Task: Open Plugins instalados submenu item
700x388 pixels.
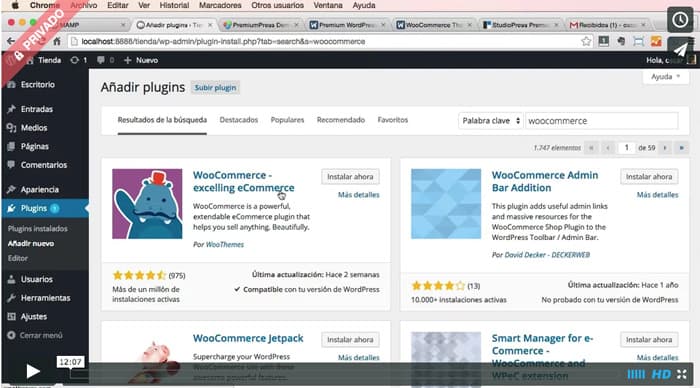Action: (38, 229)
